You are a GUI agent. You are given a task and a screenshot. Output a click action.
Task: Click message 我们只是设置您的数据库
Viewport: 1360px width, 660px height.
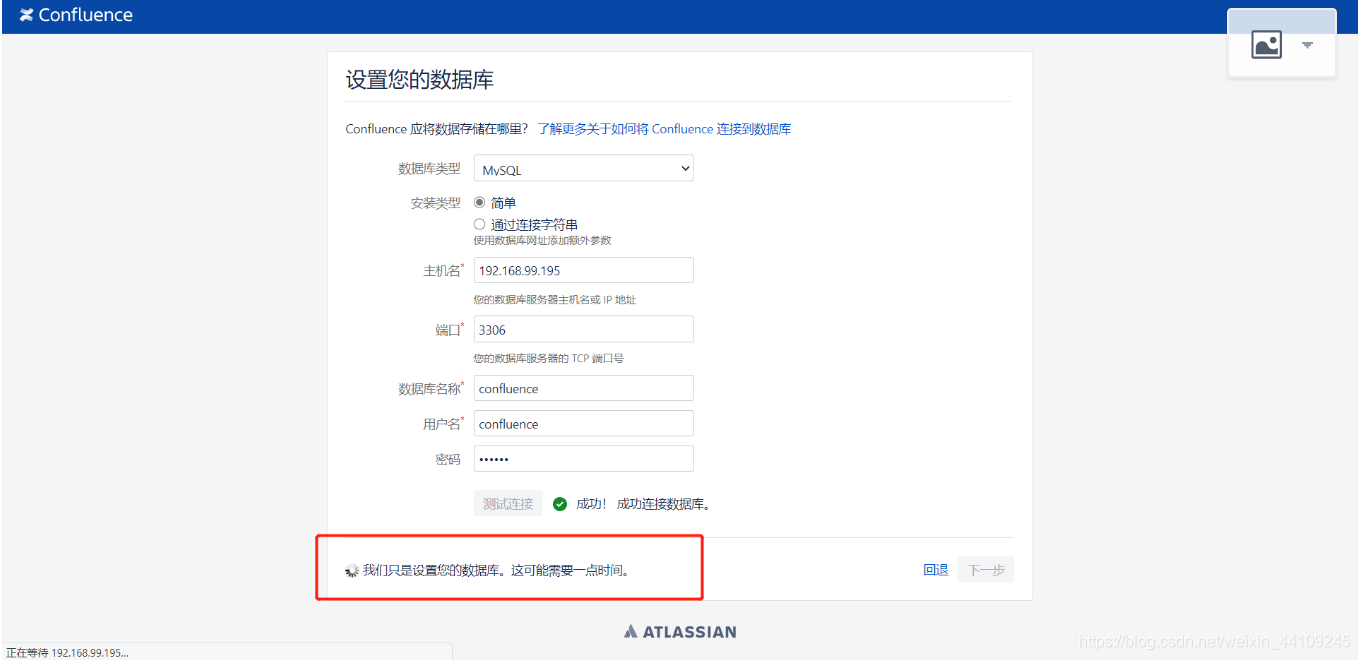point(497,570)
